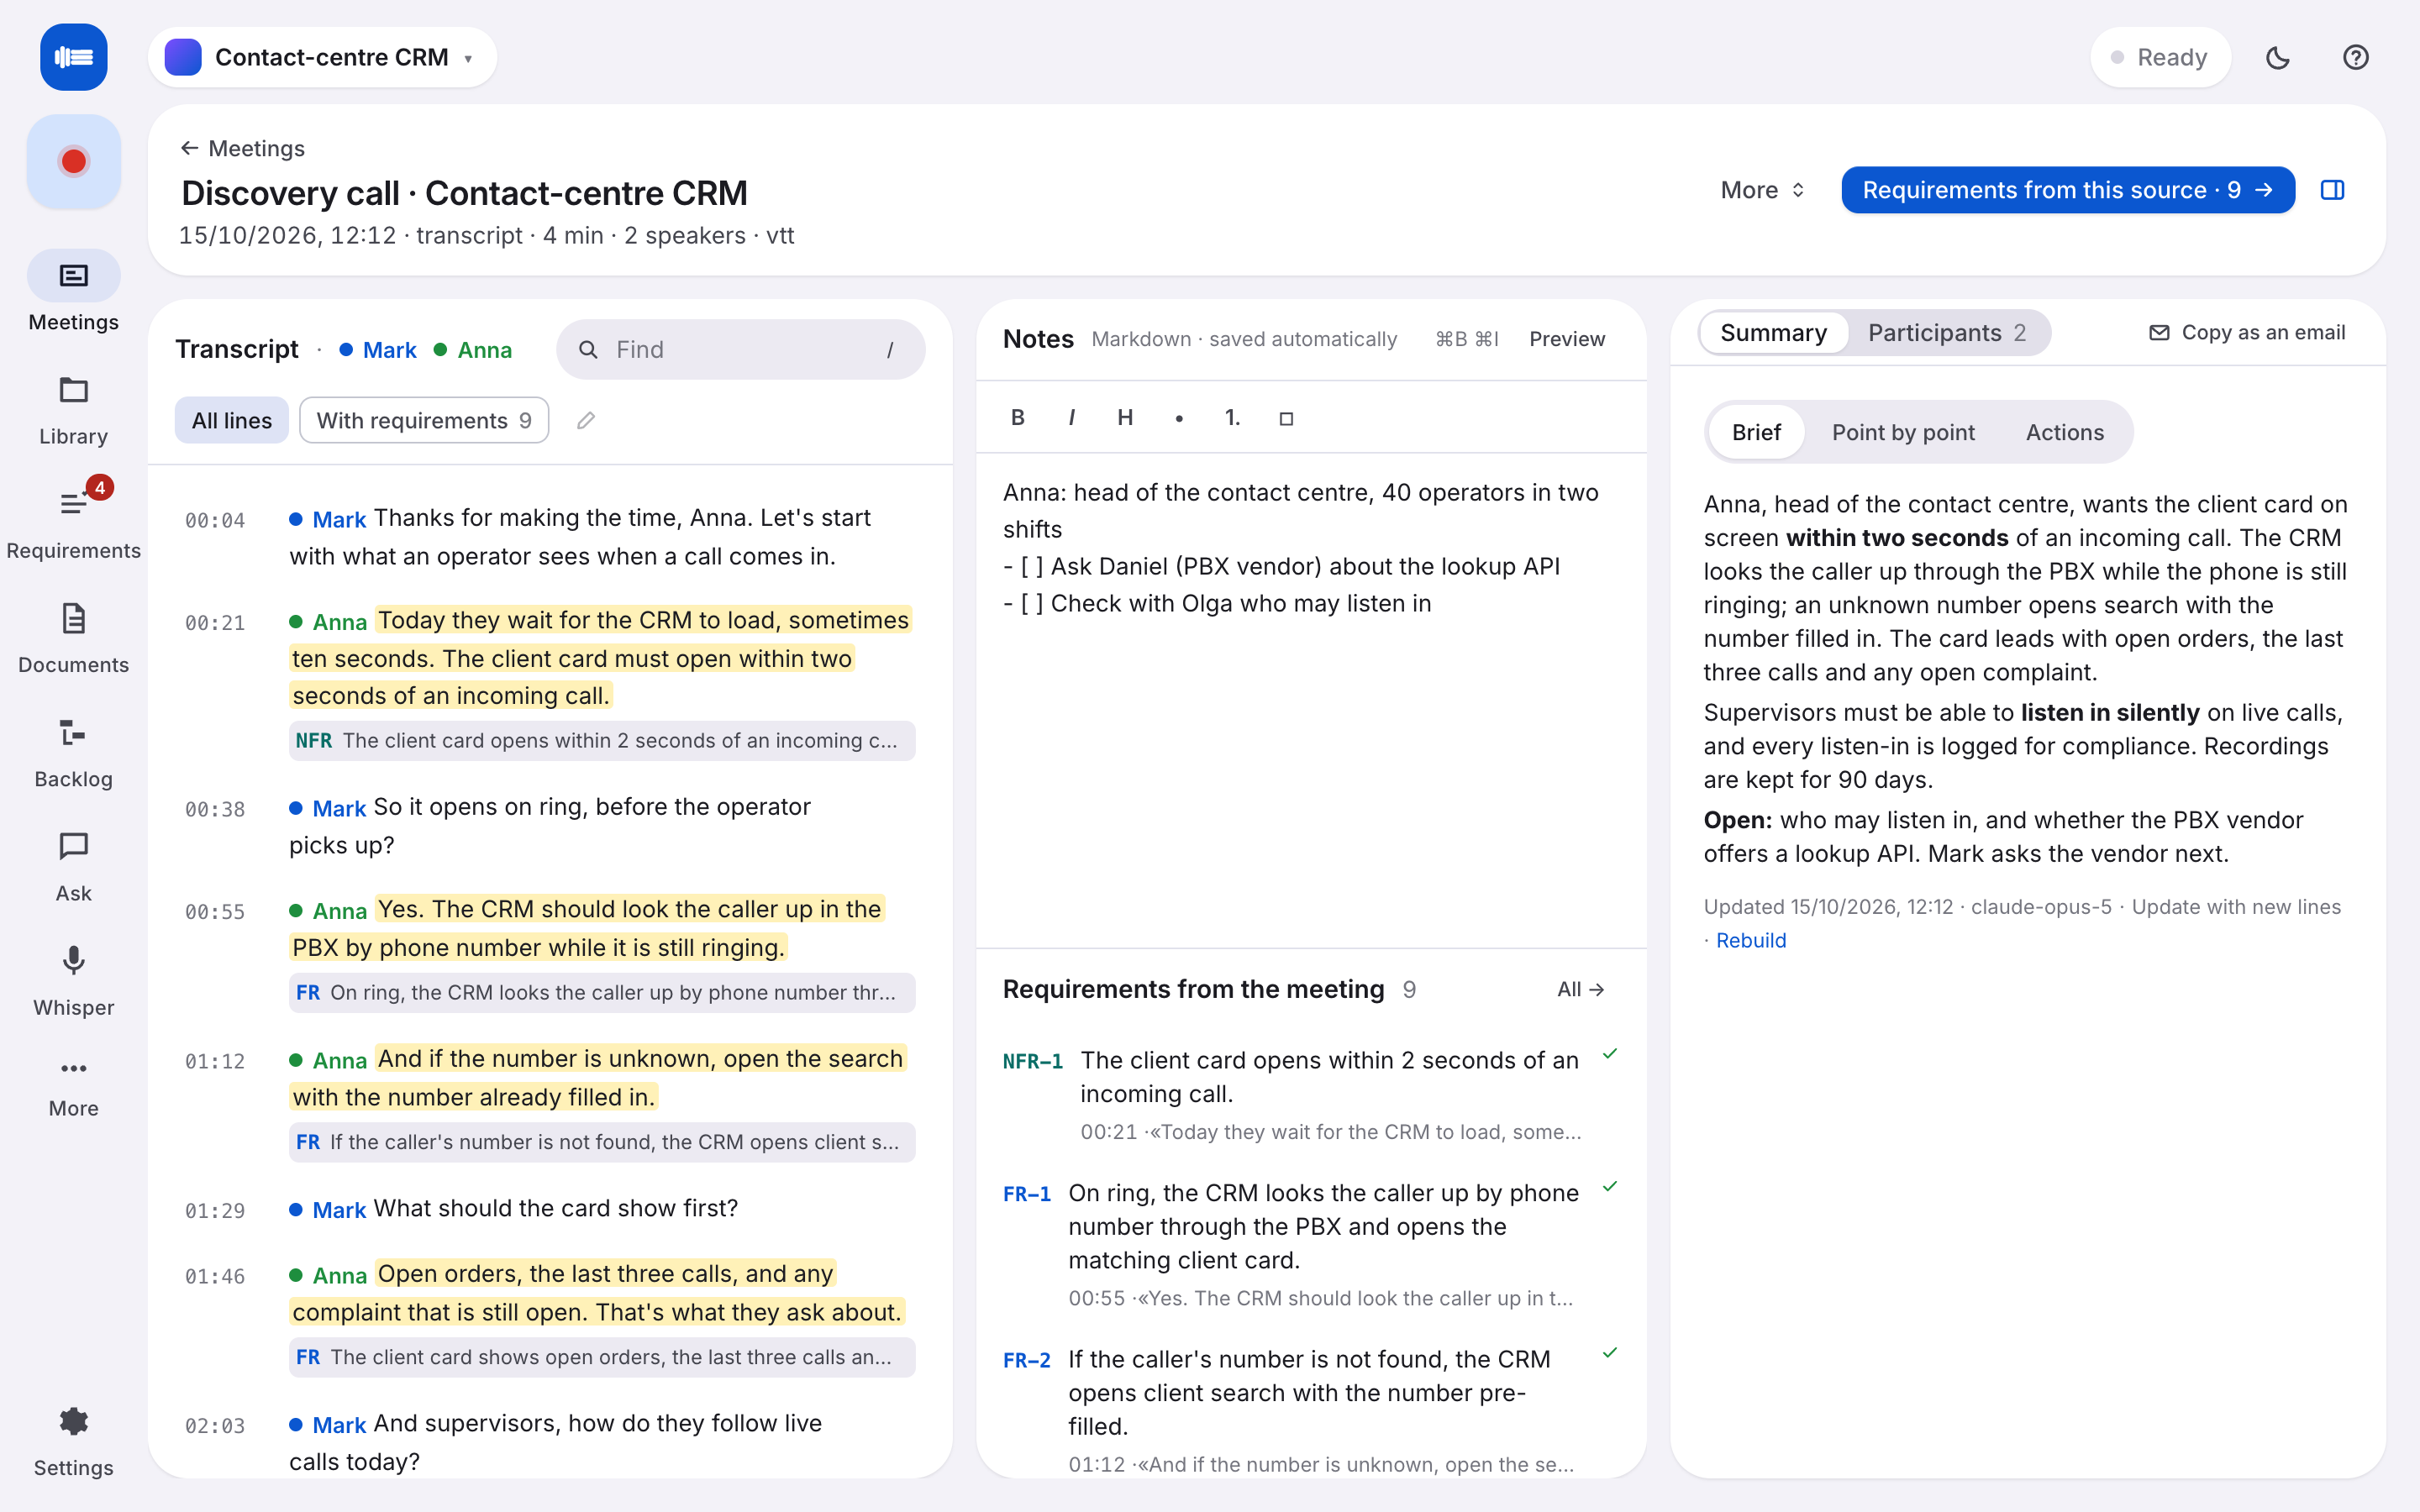Open the Contact-centre CRM project dropdown
The image size is (2420, 1512).
(x=322, y=58)
